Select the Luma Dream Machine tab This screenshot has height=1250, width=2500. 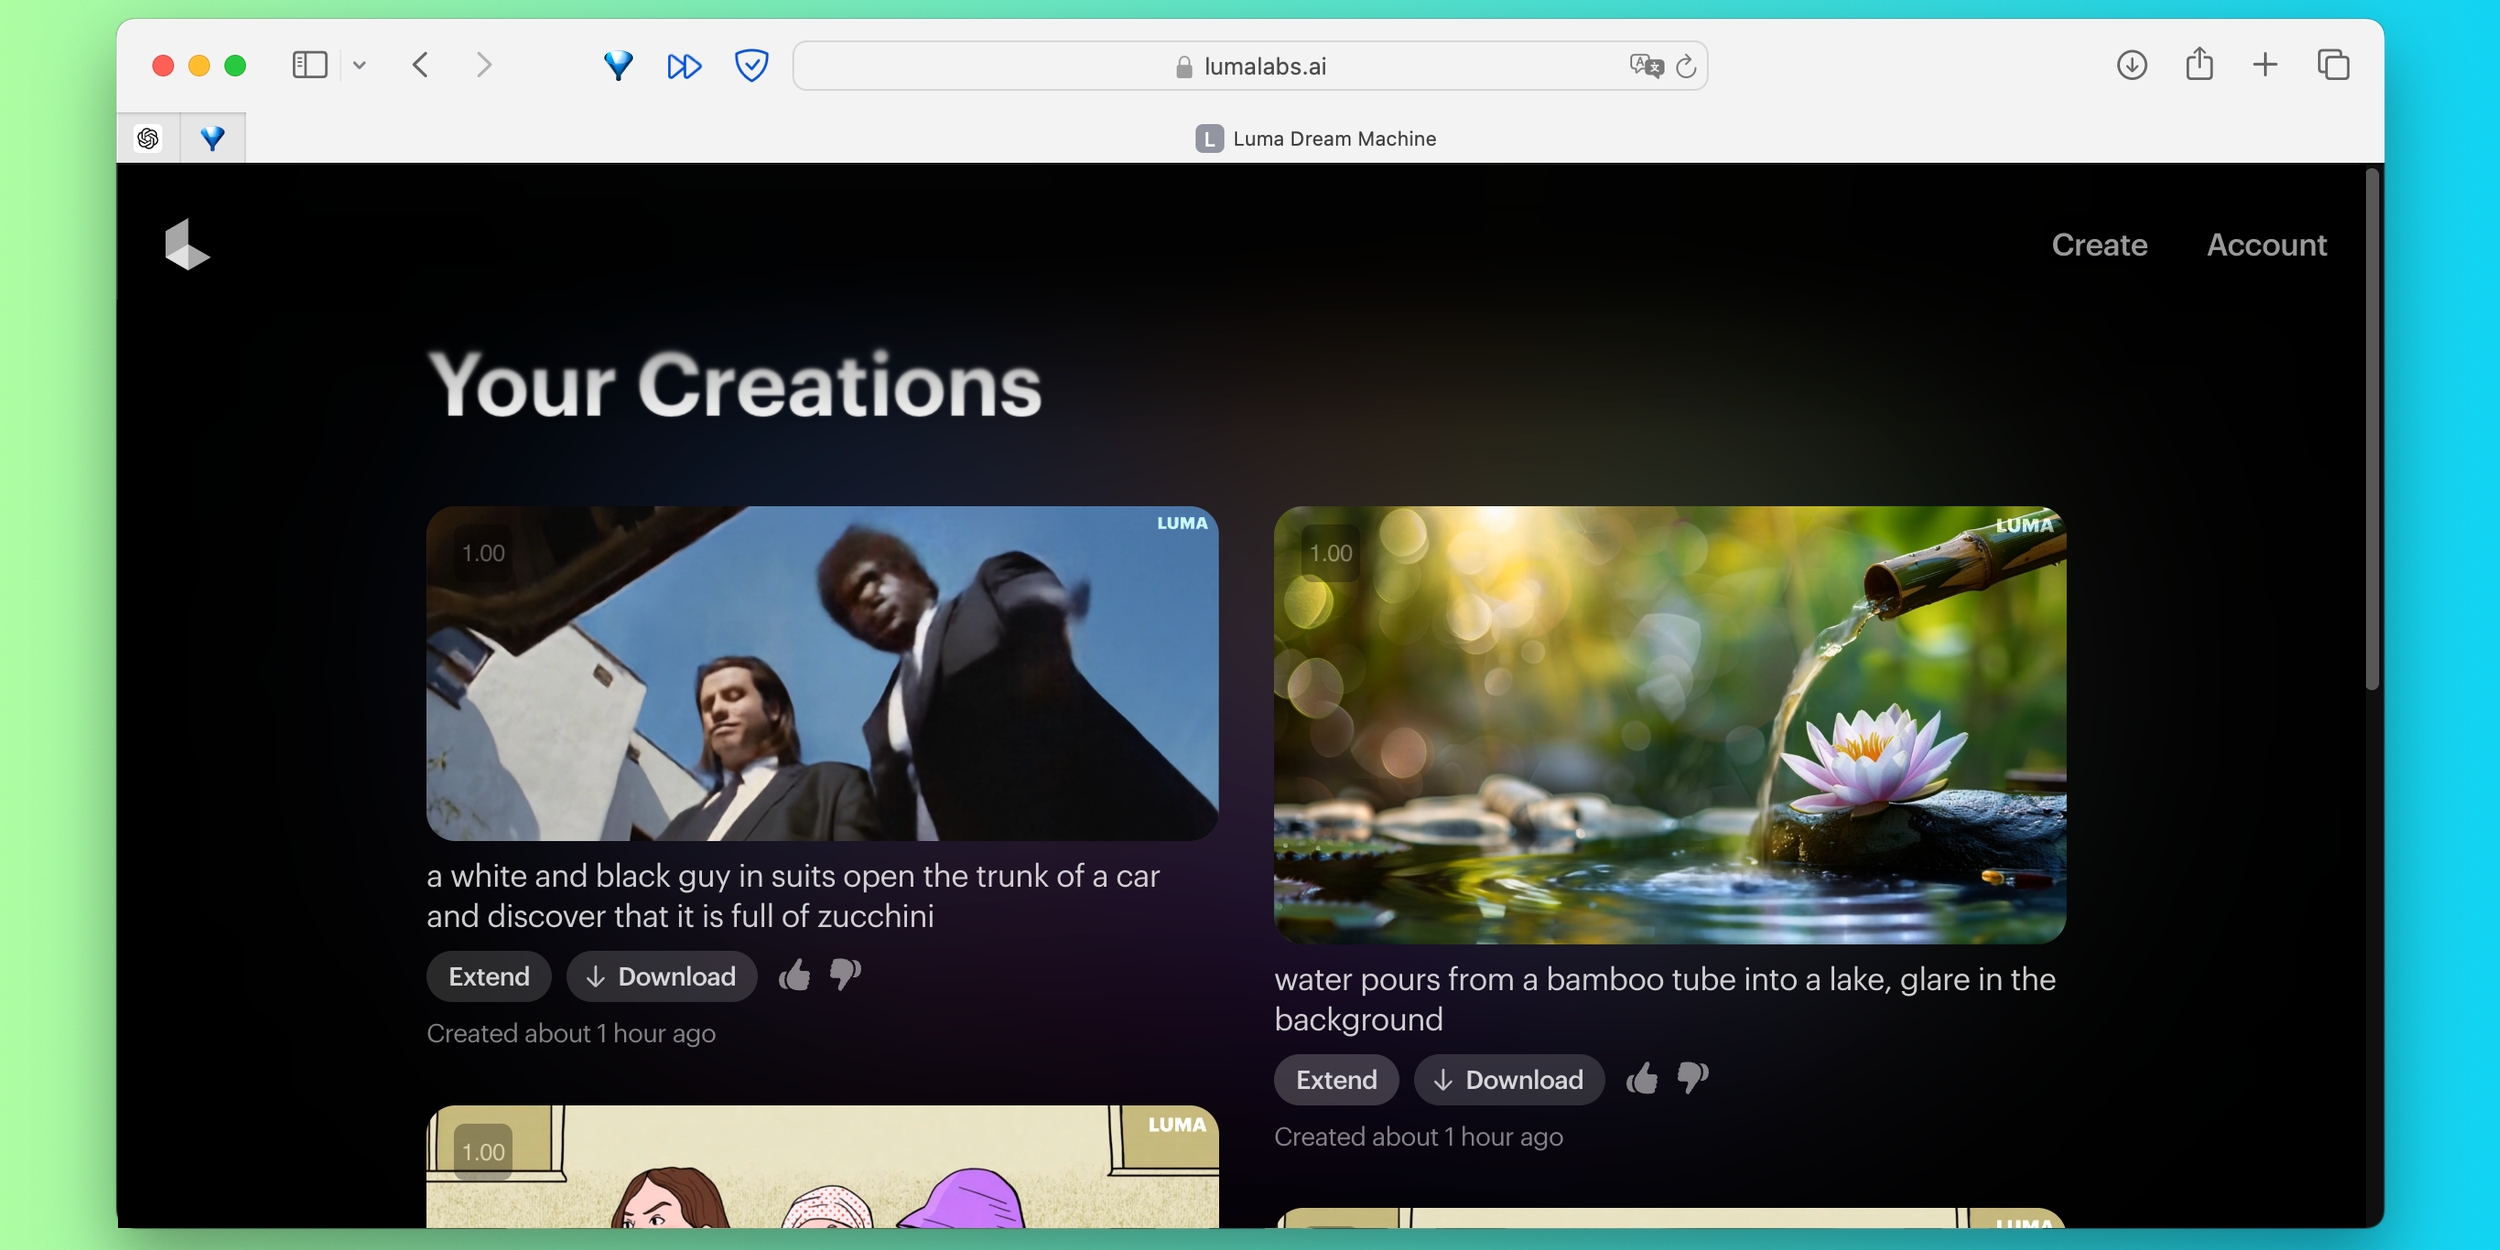tap(1315, 138)
